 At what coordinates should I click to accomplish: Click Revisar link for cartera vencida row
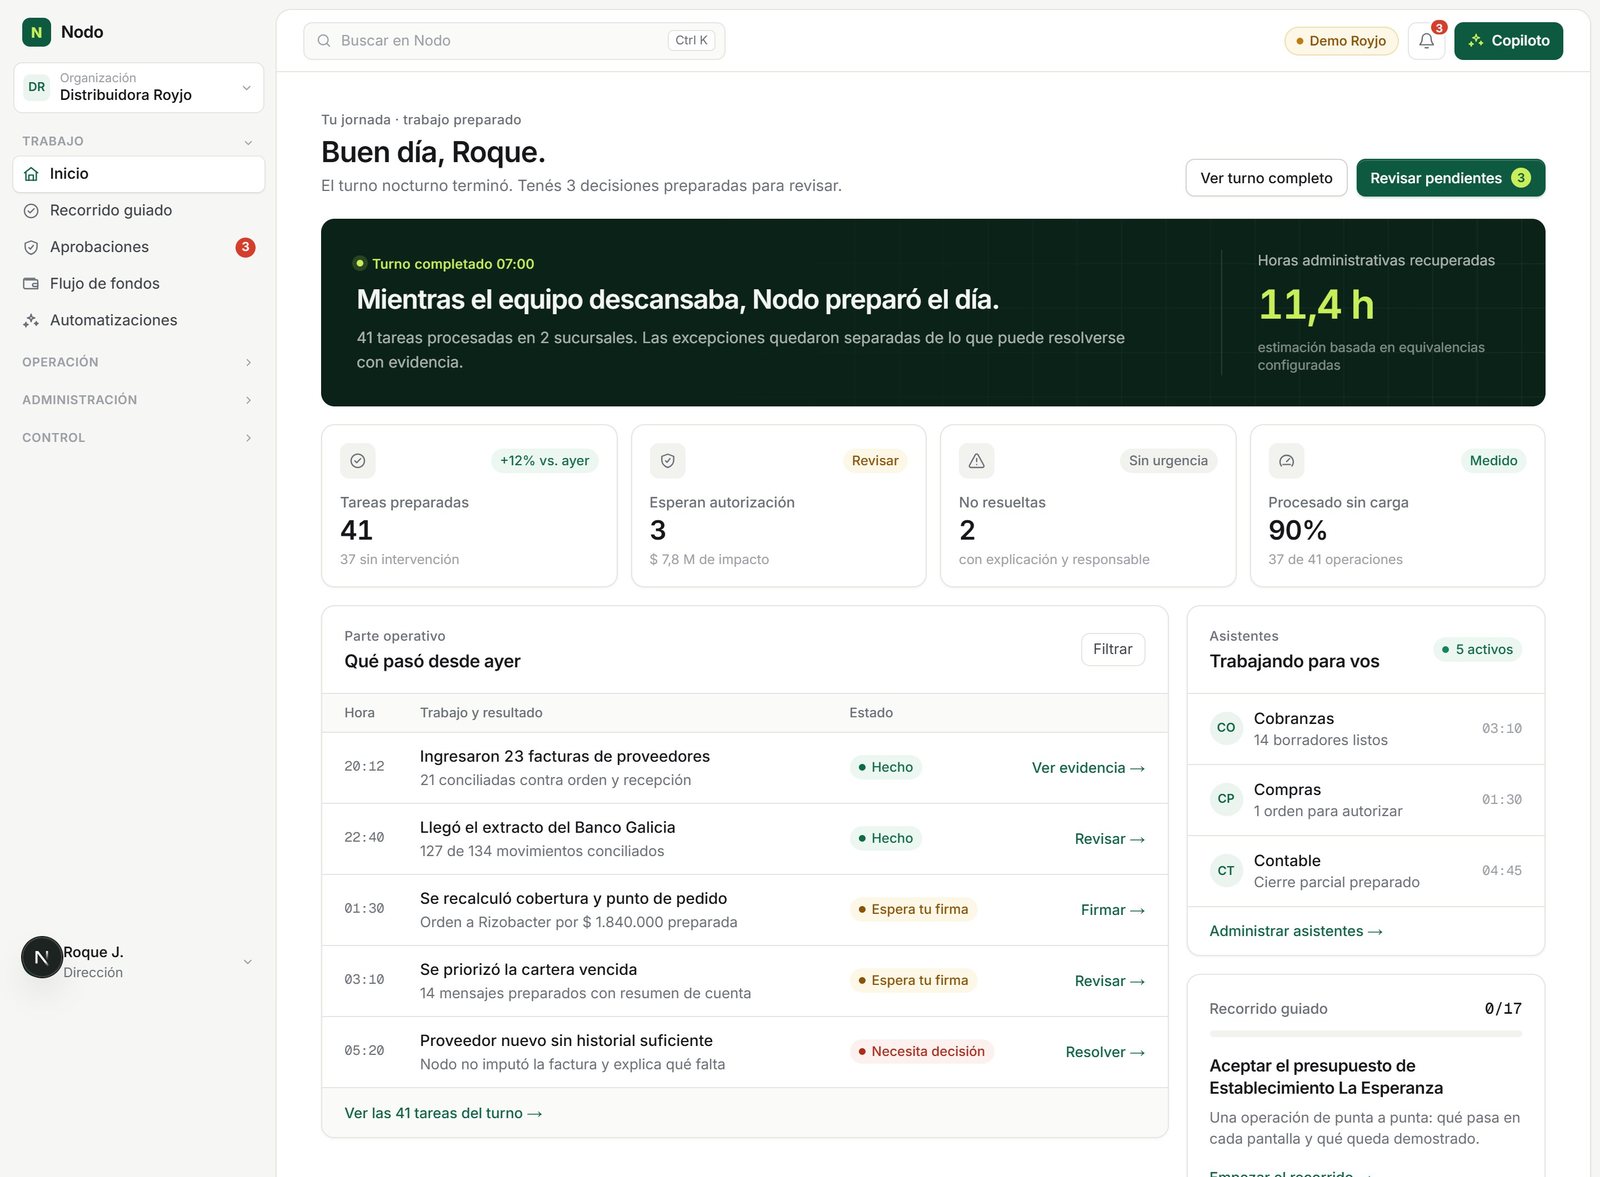point(1109,981)
